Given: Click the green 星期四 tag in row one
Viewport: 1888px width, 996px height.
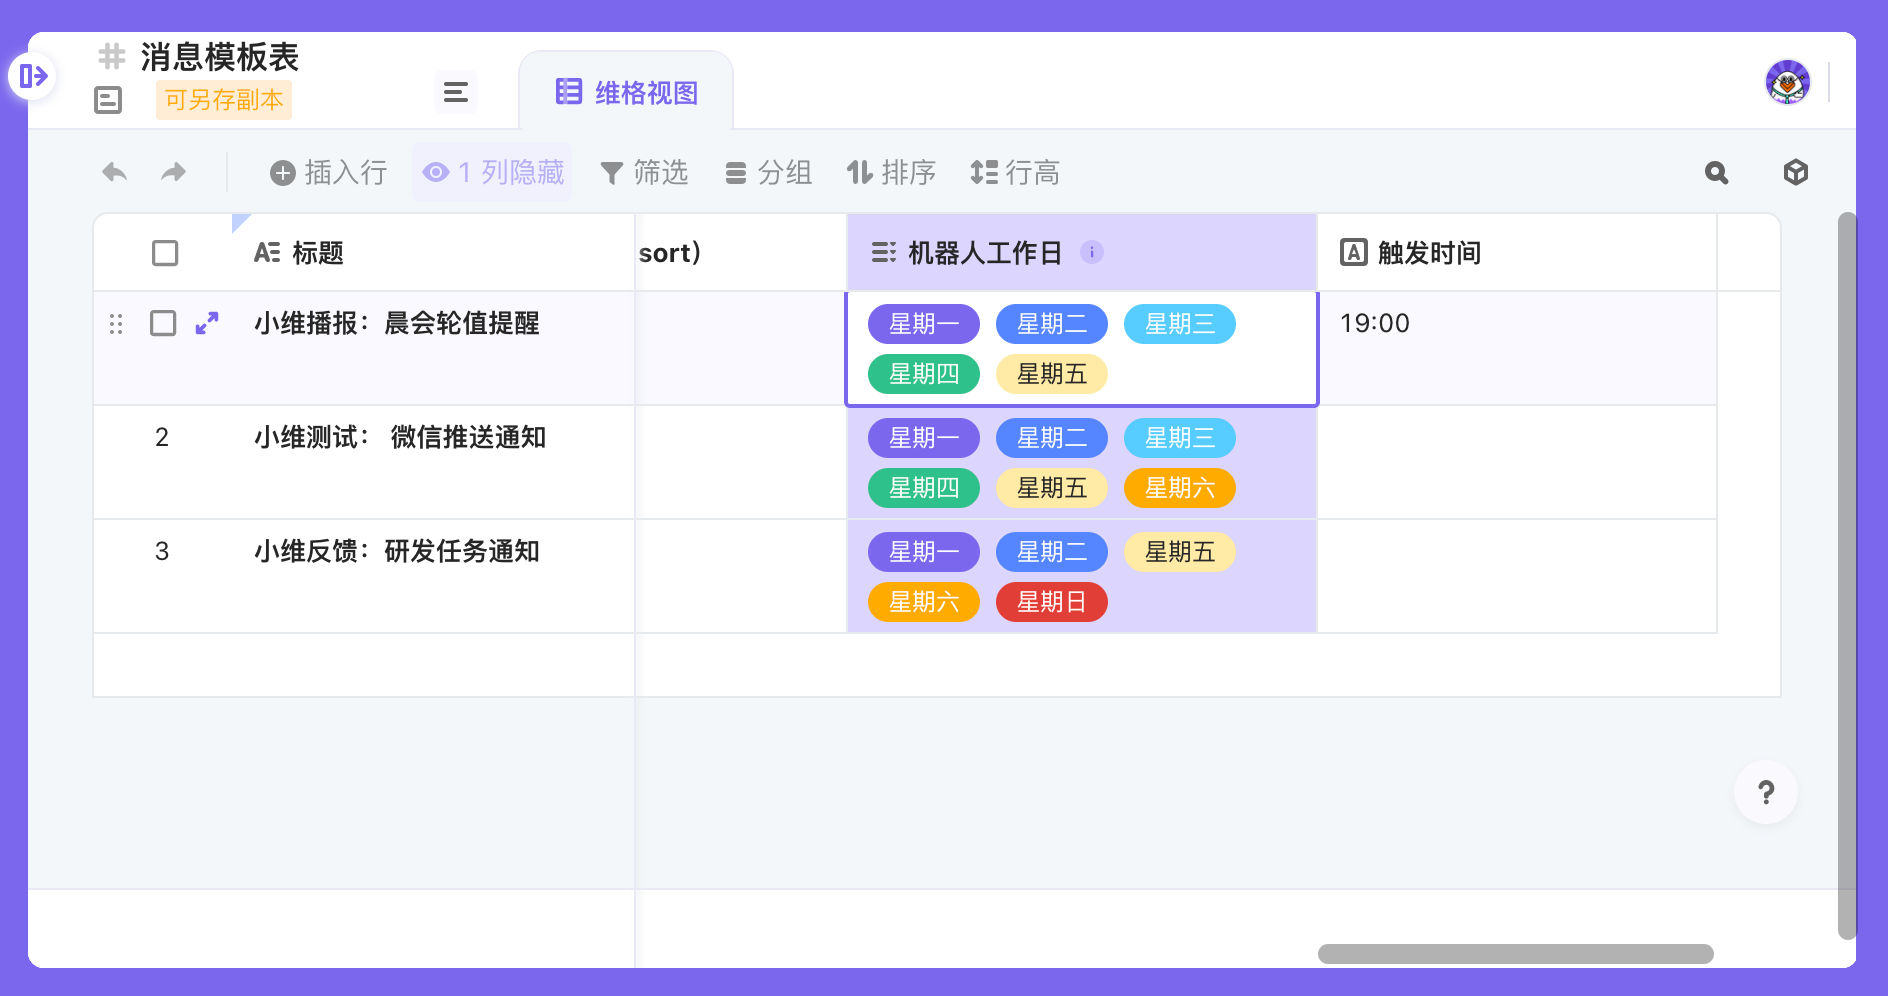Looking at the screenshot, I should click(x=924, y=374).
